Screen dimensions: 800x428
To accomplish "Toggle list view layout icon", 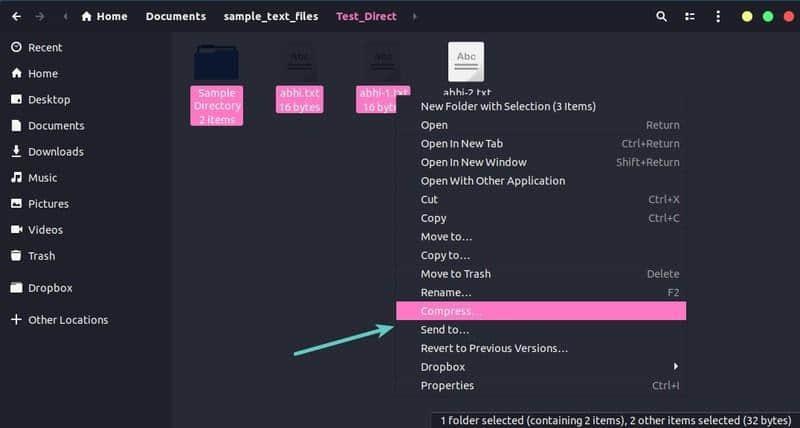I will coord(690,17).
